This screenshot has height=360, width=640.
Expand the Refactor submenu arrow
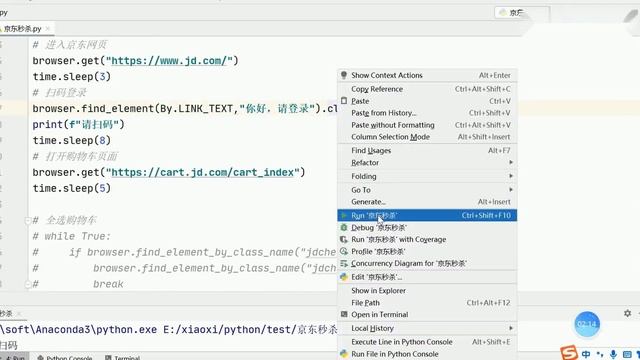tap(511, 162)
